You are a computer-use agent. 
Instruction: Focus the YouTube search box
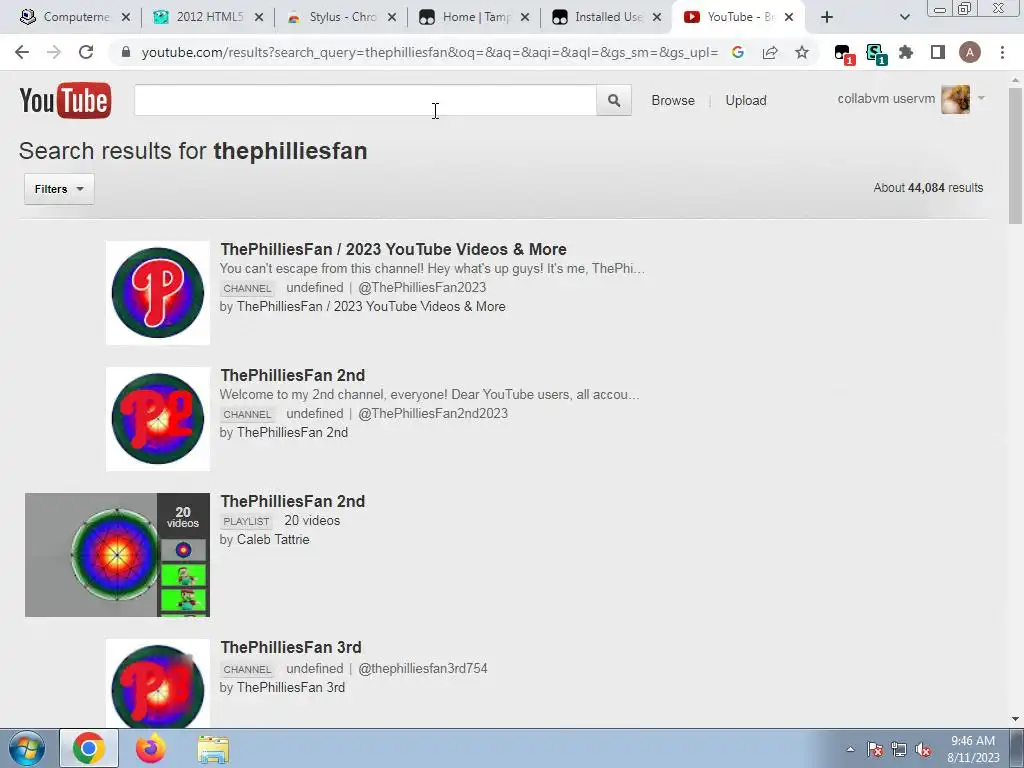[365, 101]
